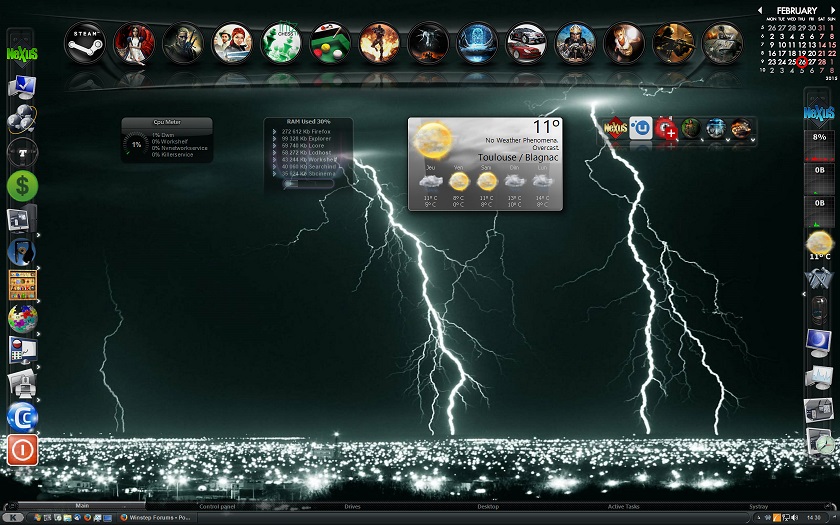Image resolution: width=840 pixels, height=525 pixels.
Task: Launch the pool billiards game icon
Action: click(330, 43)
